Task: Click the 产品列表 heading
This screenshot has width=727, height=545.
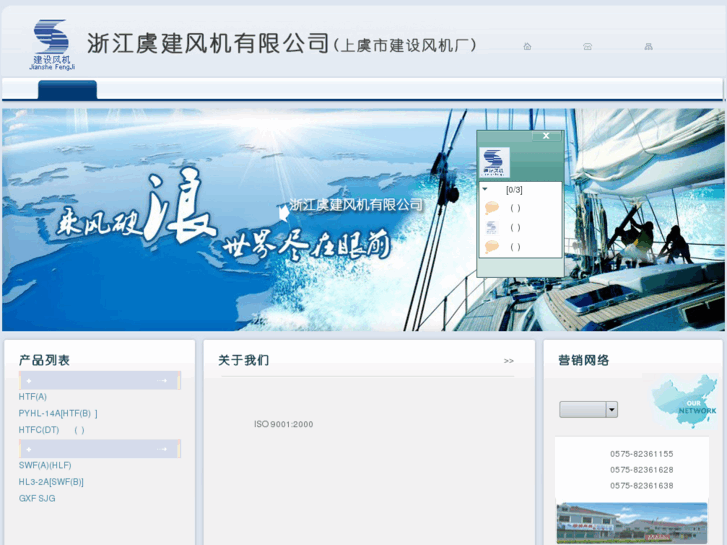Action: point(44,360)
